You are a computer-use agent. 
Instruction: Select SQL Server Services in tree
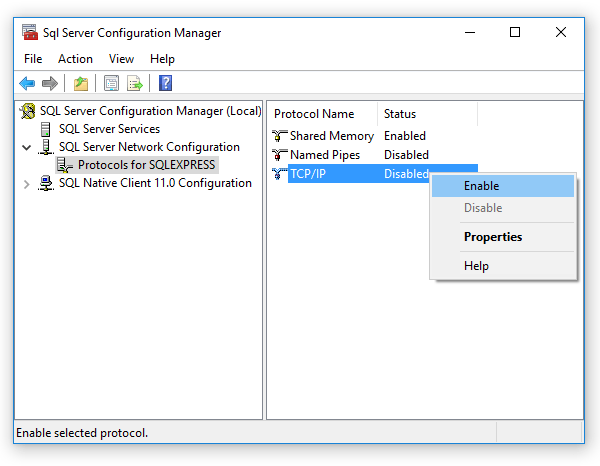pos(109,129)
